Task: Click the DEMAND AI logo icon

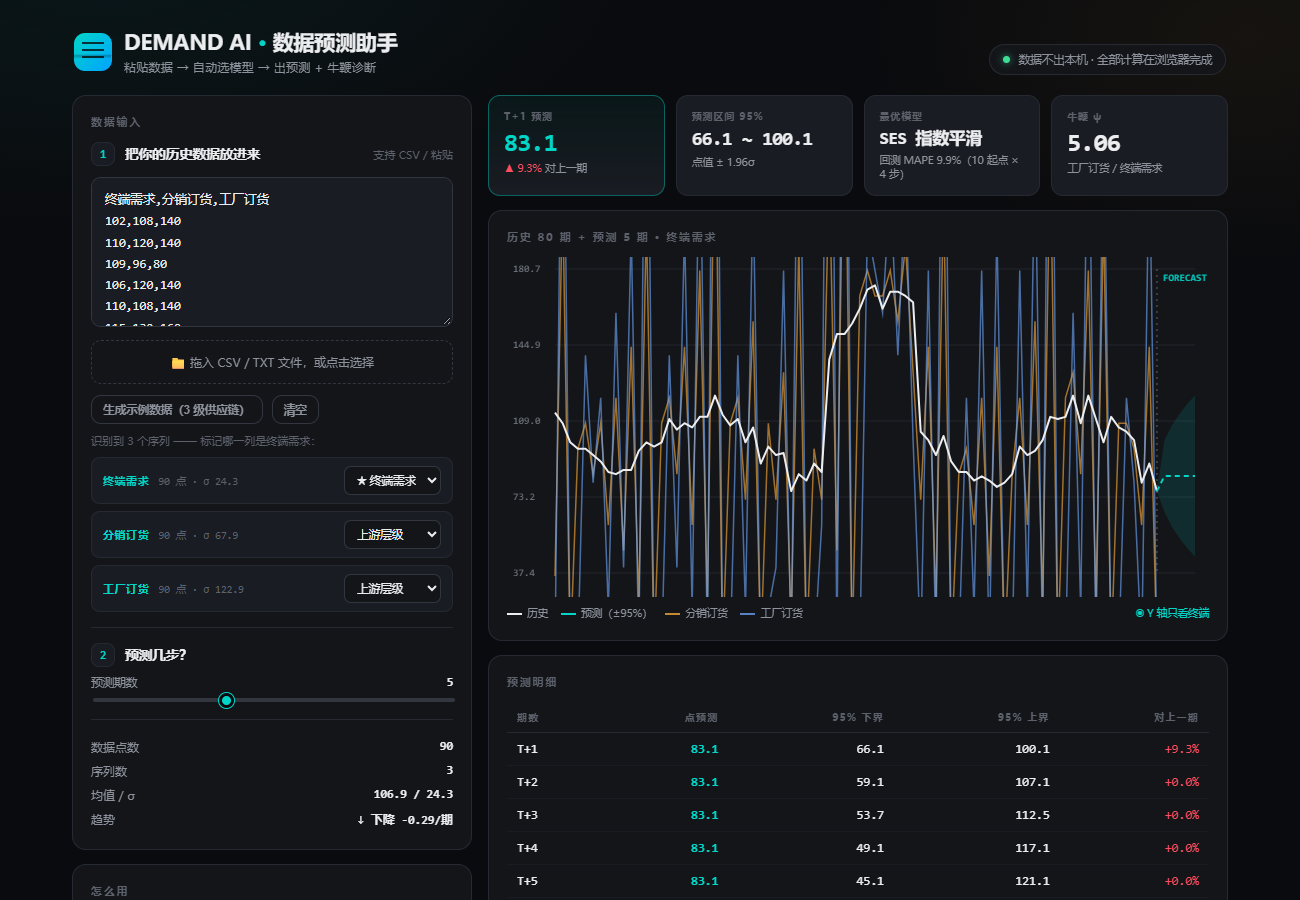Action: [93, 52]
